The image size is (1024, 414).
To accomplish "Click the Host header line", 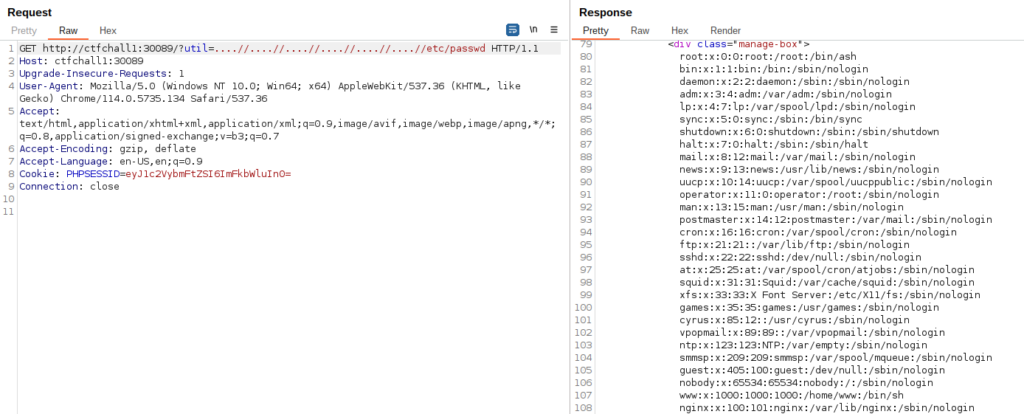I will tap(81, 61).
